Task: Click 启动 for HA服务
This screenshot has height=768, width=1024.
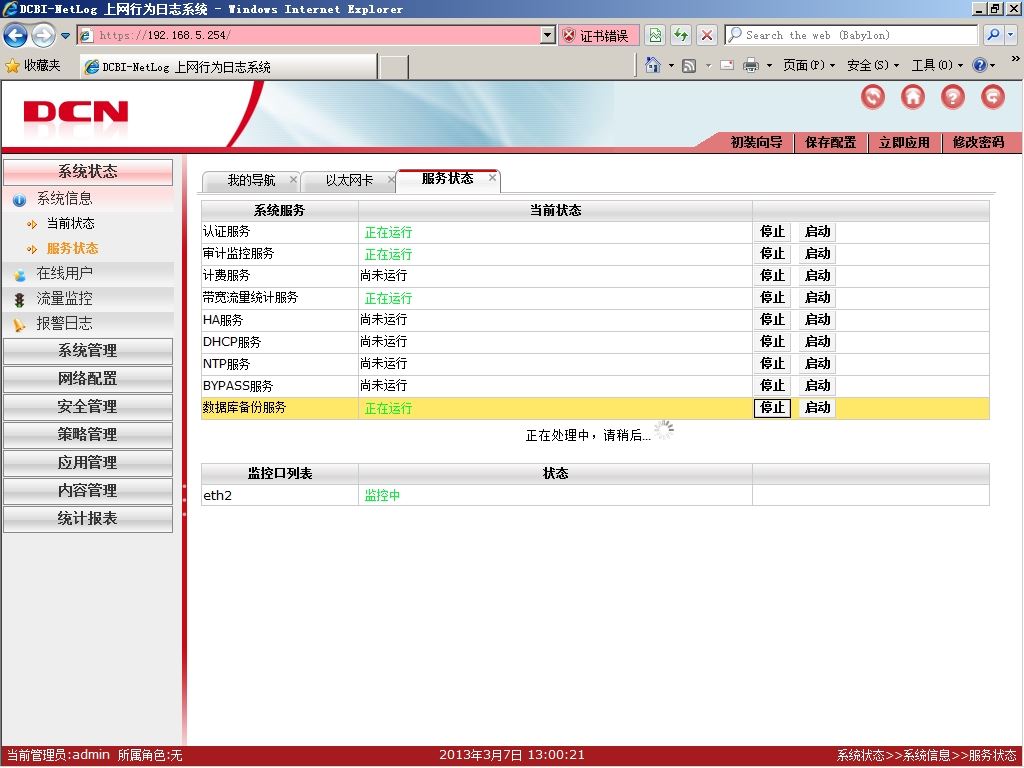Action: [817, 320]
